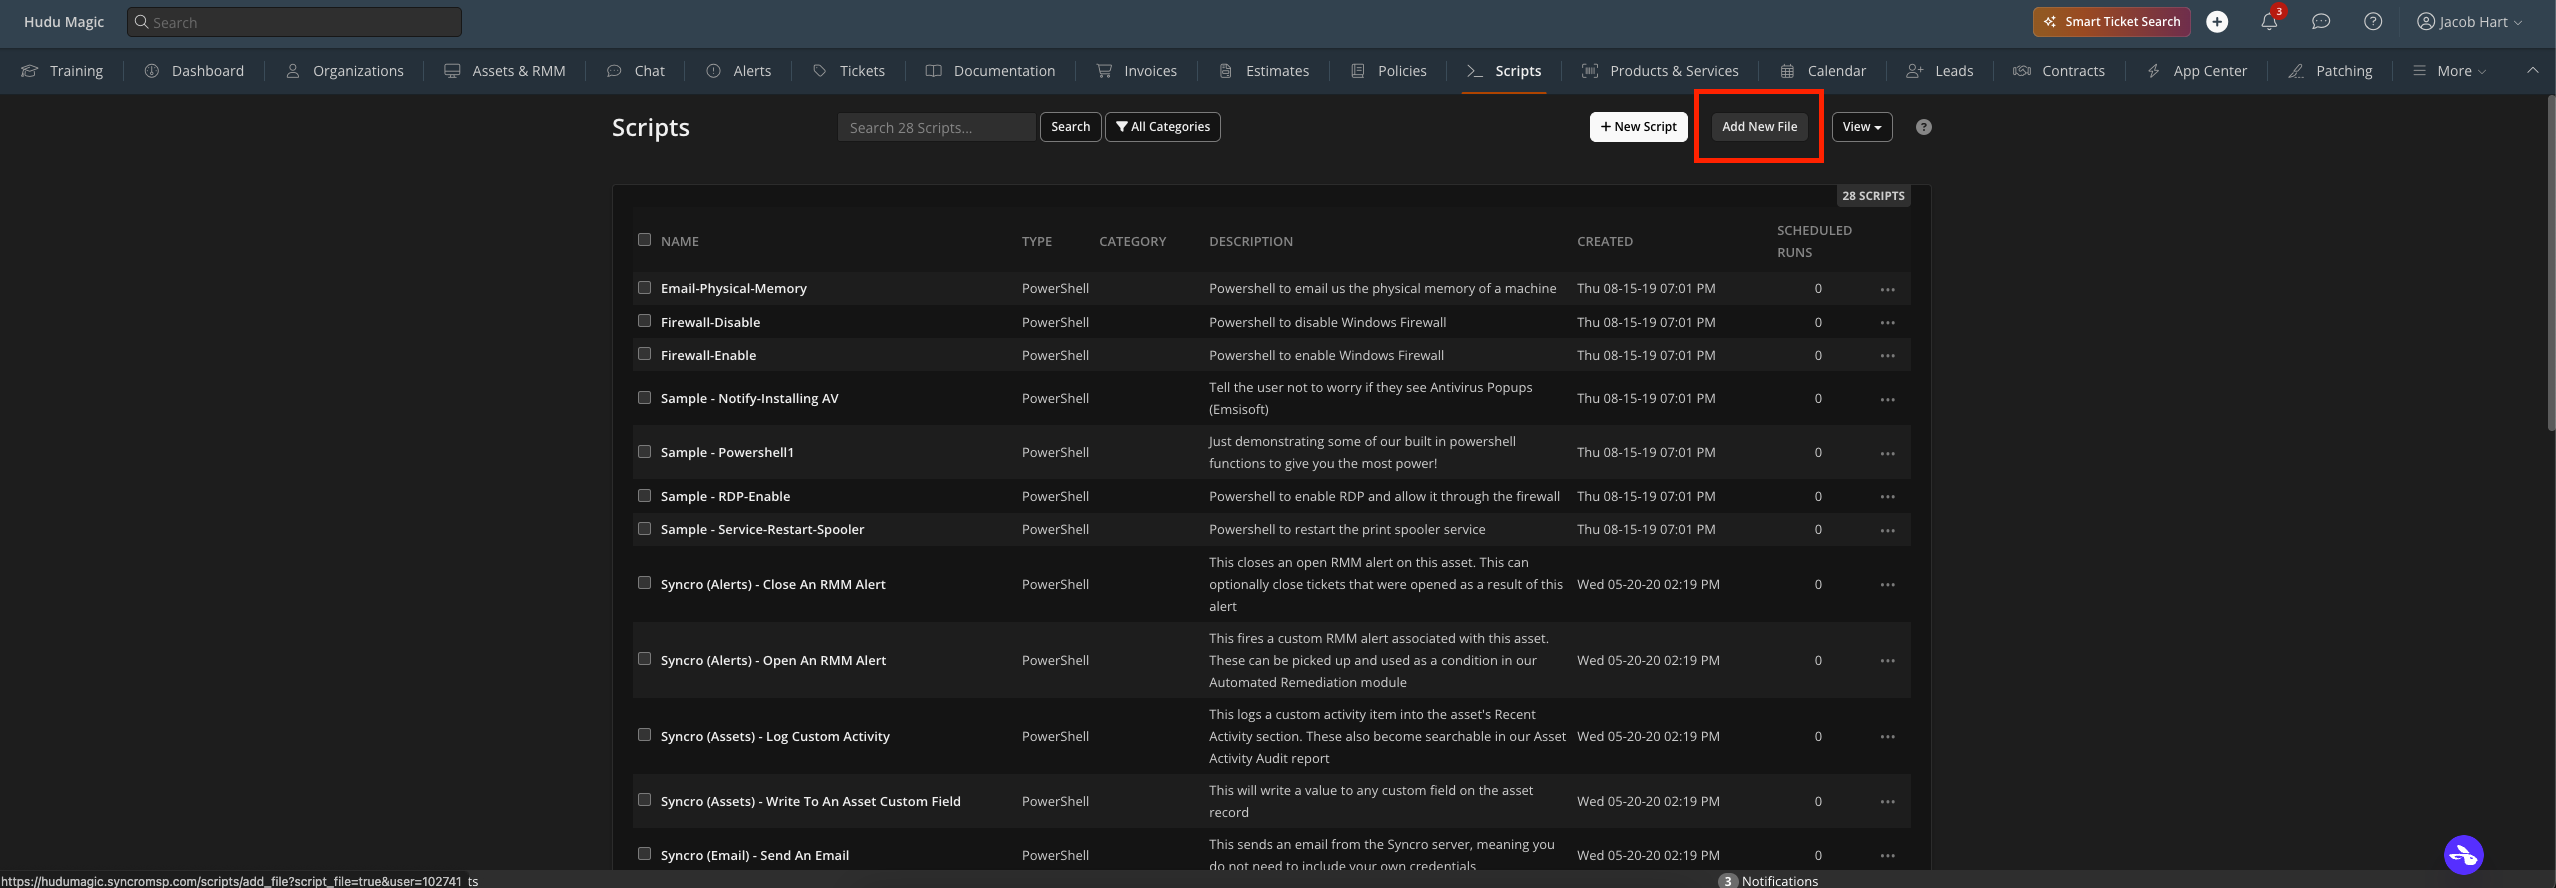The height and width of the screenshot is (888, 2556).
Task: Open Assets & RMM tab
Action: (505, 71)
